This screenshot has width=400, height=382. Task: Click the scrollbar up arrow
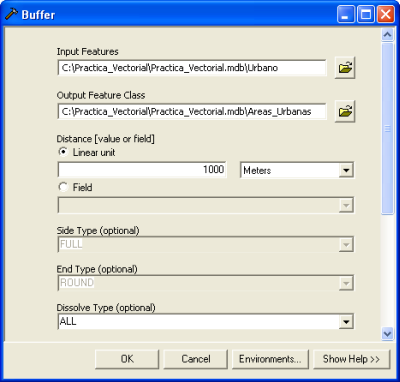pyautogui.click(x=387, y=35)
